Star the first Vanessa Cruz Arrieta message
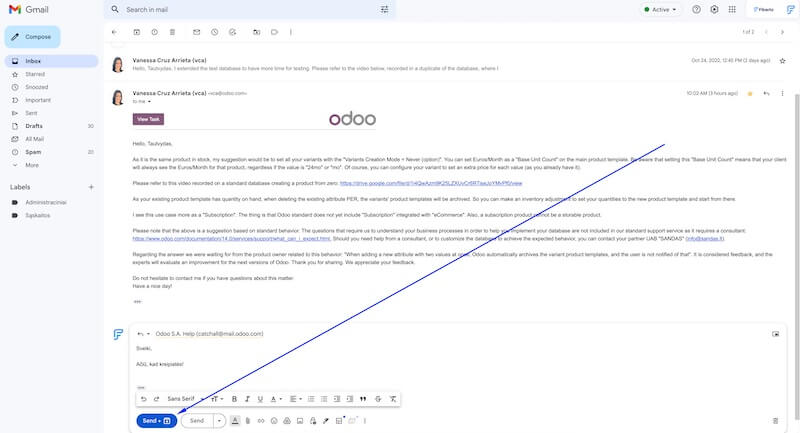800x433 pixels. pos(782,60)
